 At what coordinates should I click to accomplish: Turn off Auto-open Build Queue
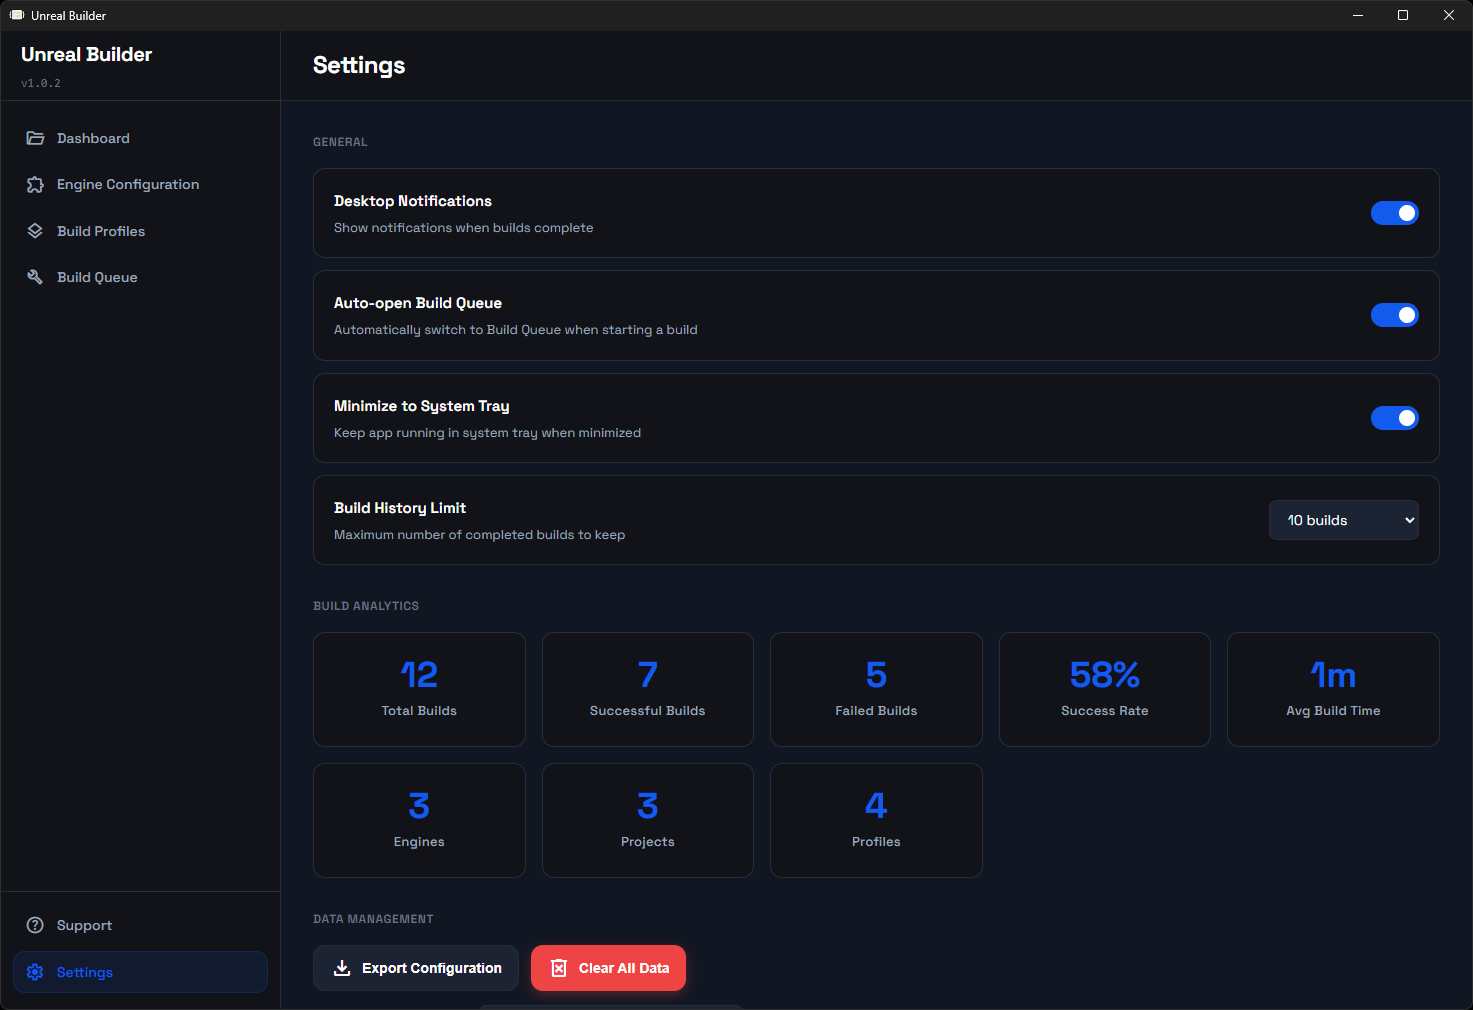(x=1395, y=315)
